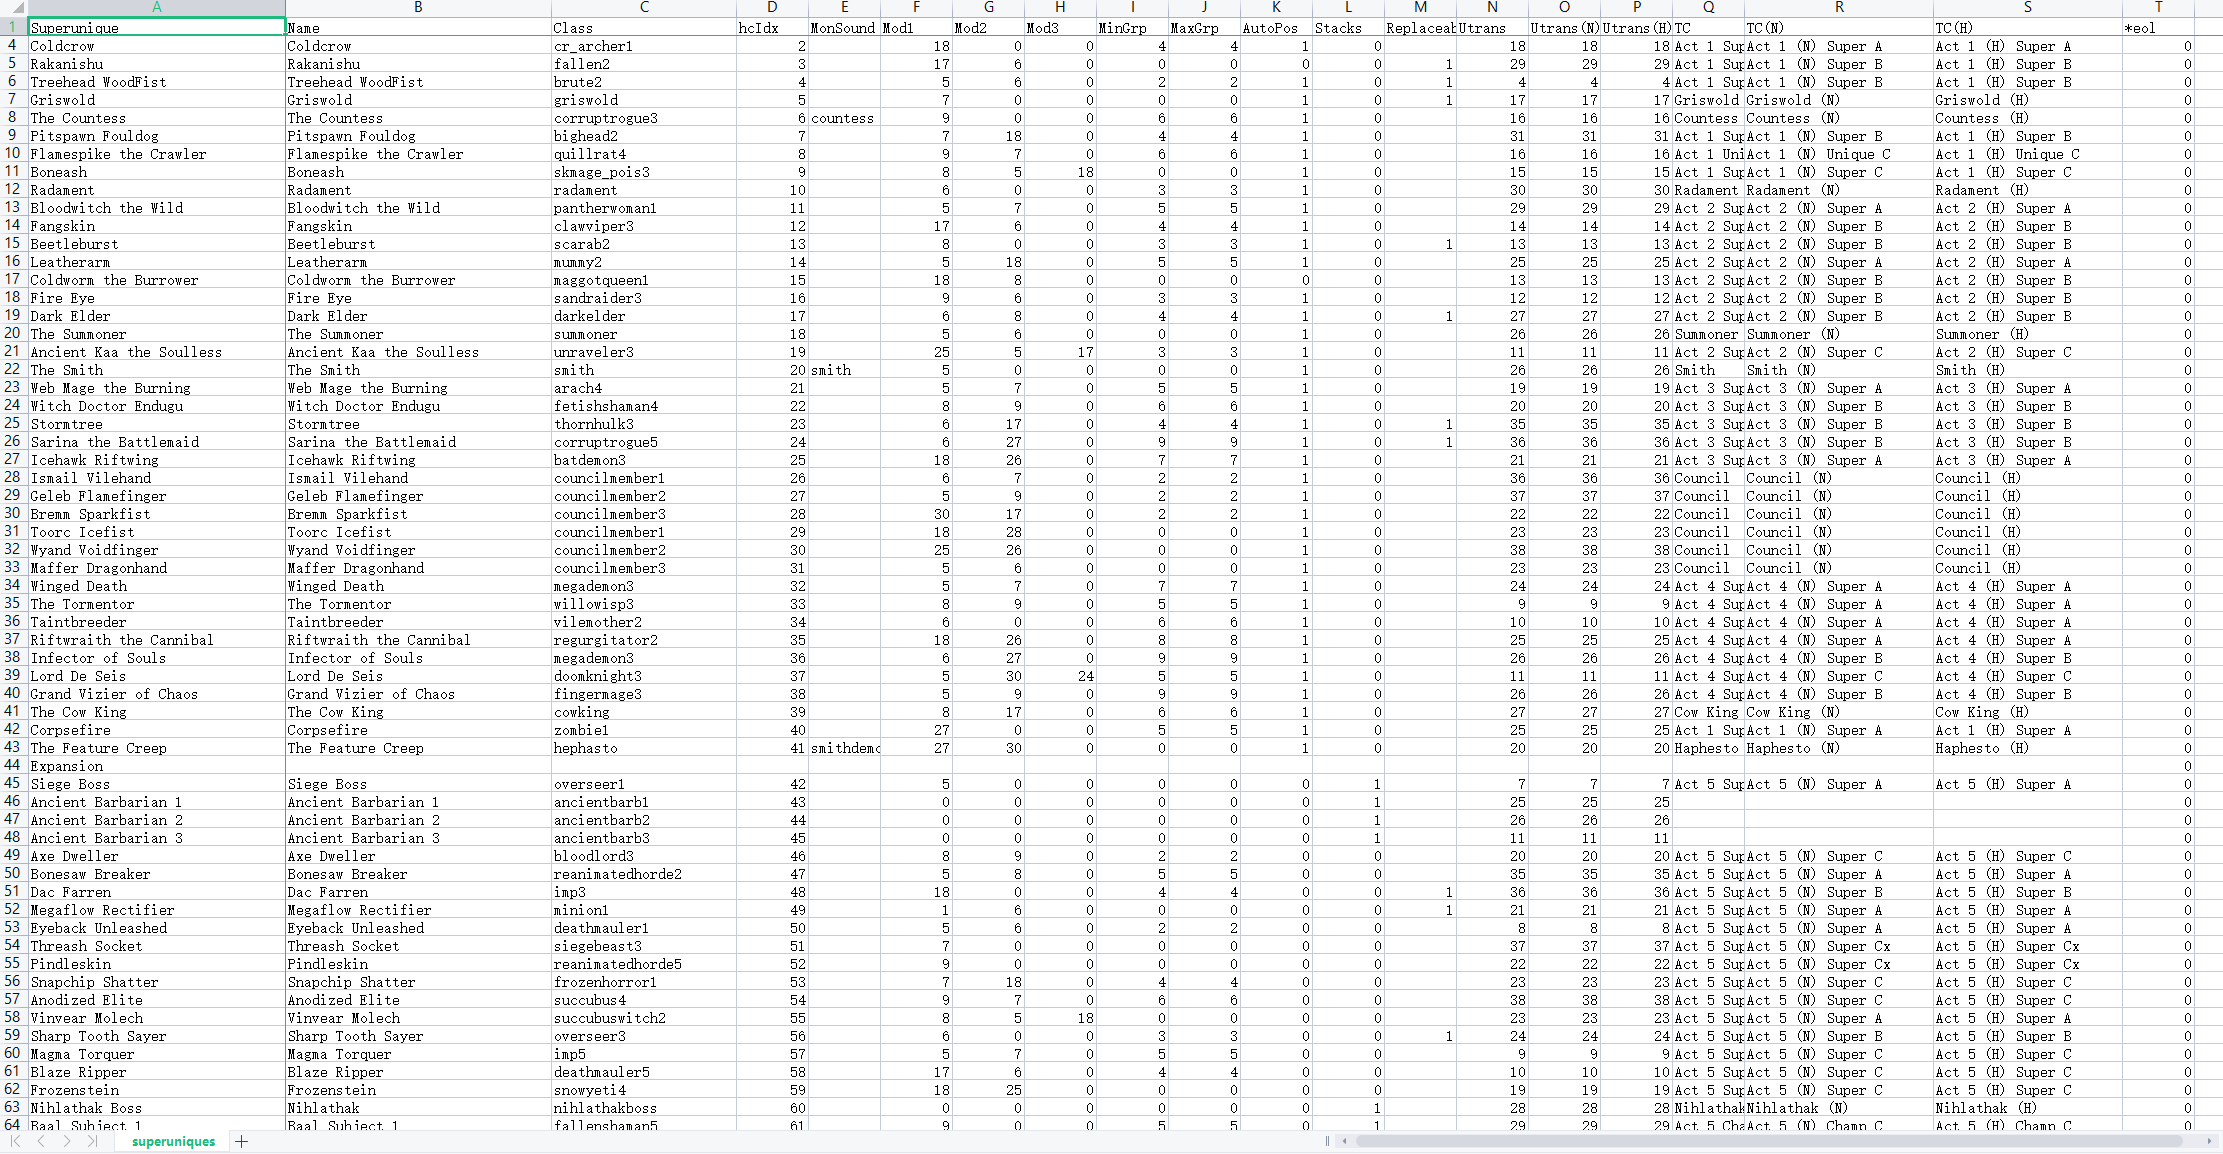Click horizontal scrollbar right arrow
This screenshot has height=1154, width=2223.
(2208, 1141)
